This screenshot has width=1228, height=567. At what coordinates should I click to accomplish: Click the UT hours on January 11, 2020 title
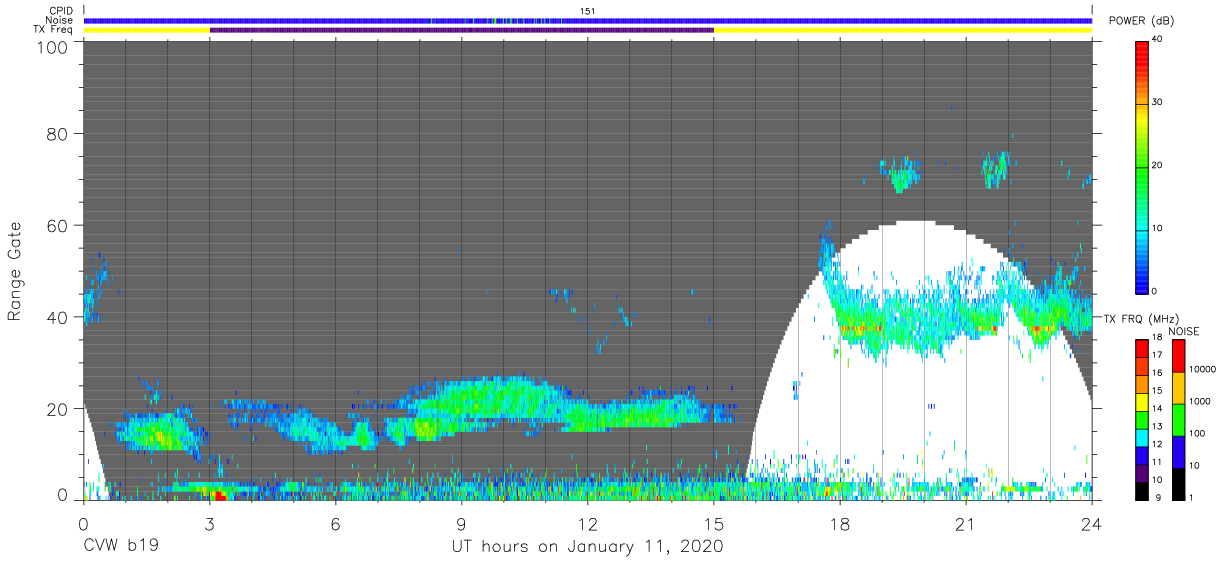pos(588,548)
